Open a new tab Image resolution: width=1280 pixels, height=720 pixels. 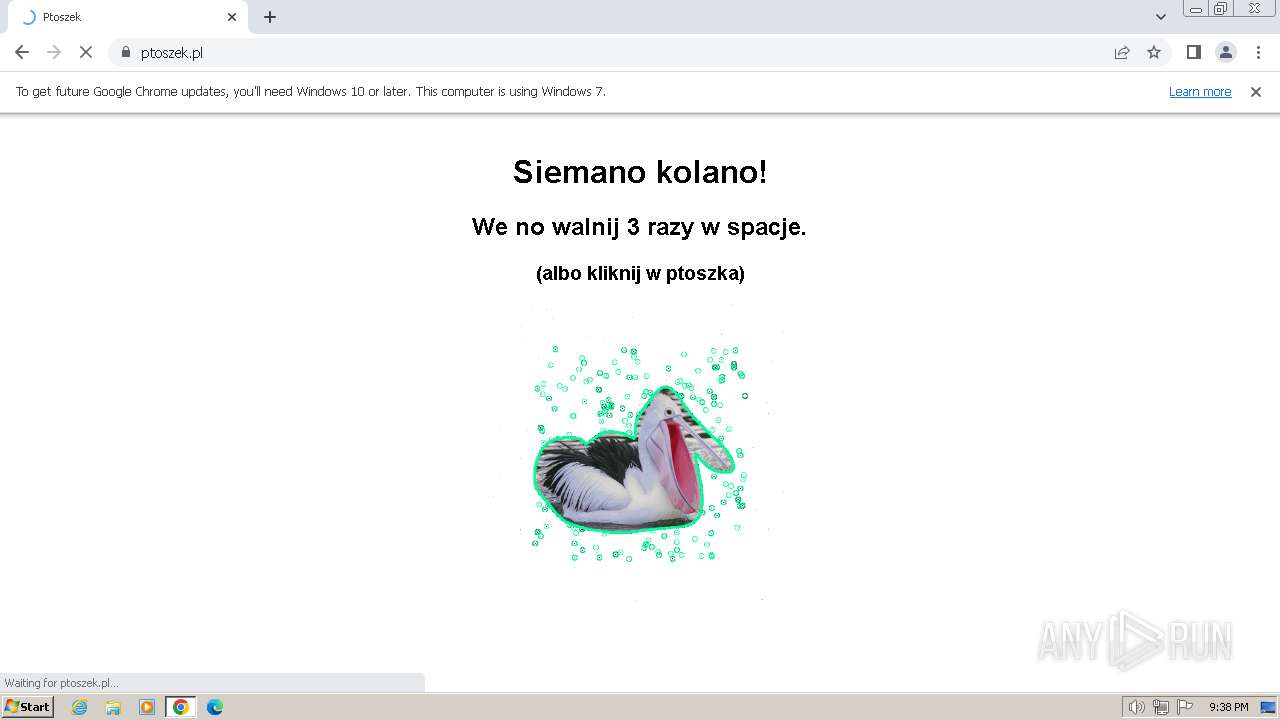270,17
